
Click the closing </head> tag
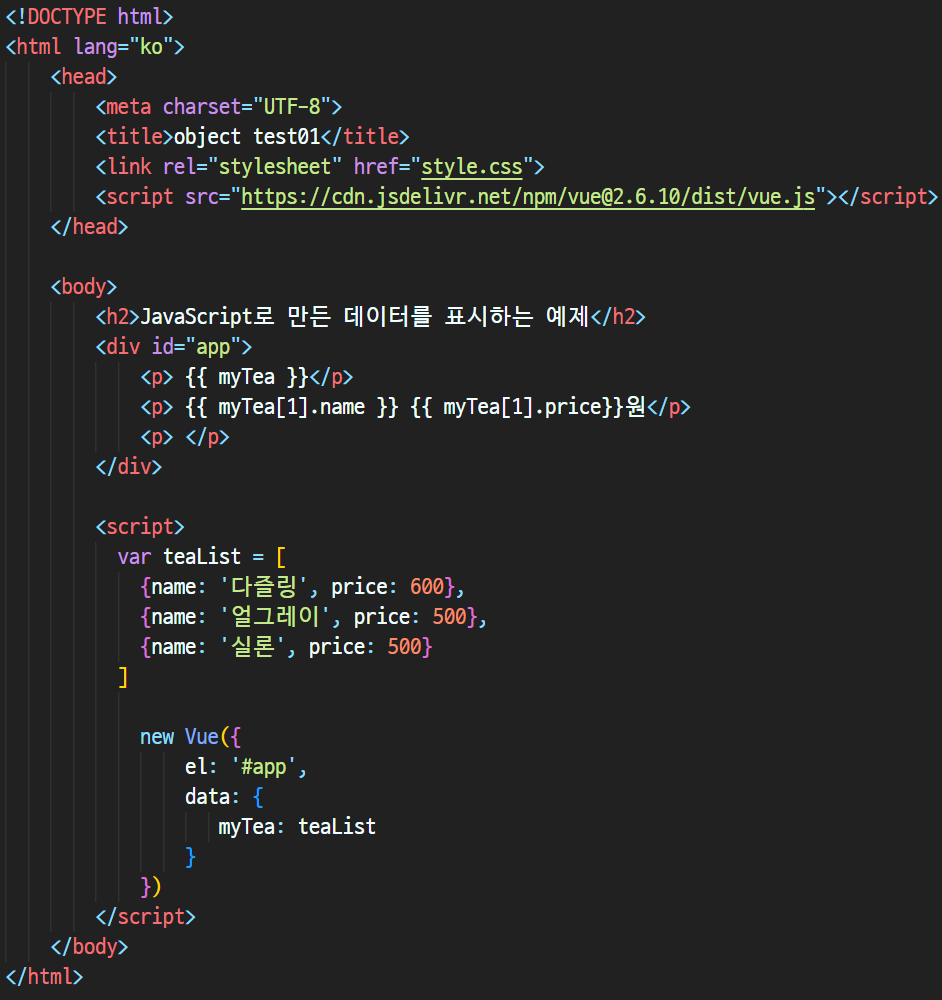89,226
